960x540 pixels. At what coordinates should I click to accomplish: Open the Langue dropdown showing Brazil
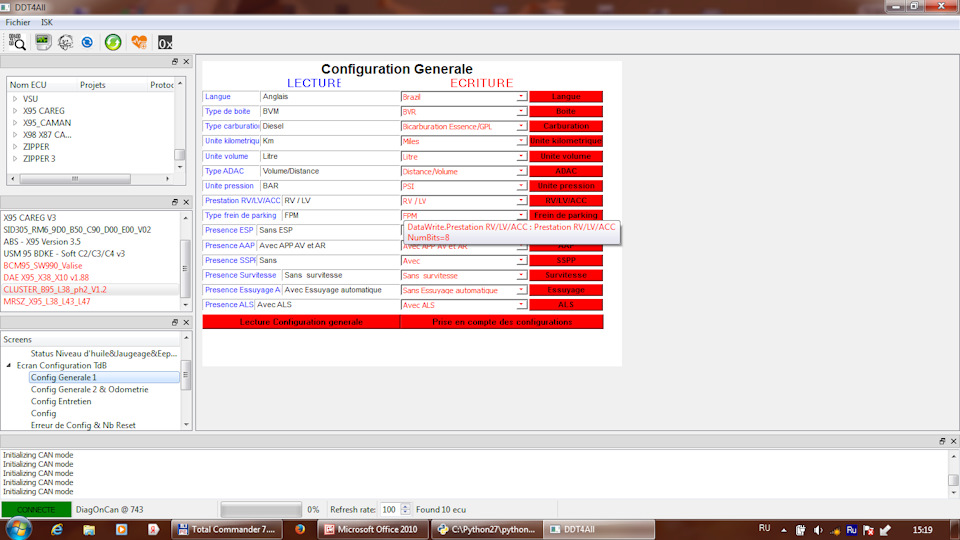tap(521, 97)
